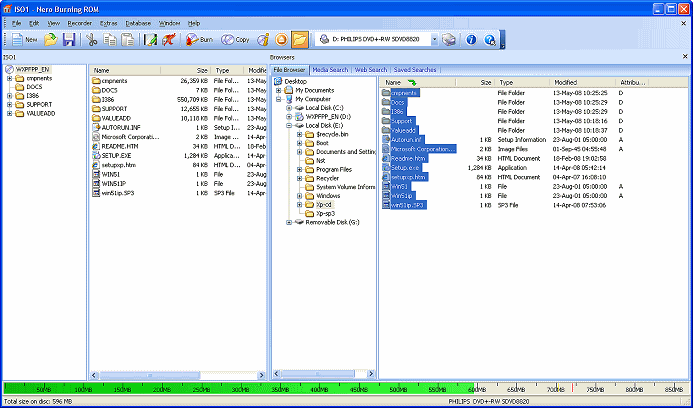Click the Copy documents icon in toolbar
The height and width of the screenshot is (408, 693).
[x=110, y=40]
